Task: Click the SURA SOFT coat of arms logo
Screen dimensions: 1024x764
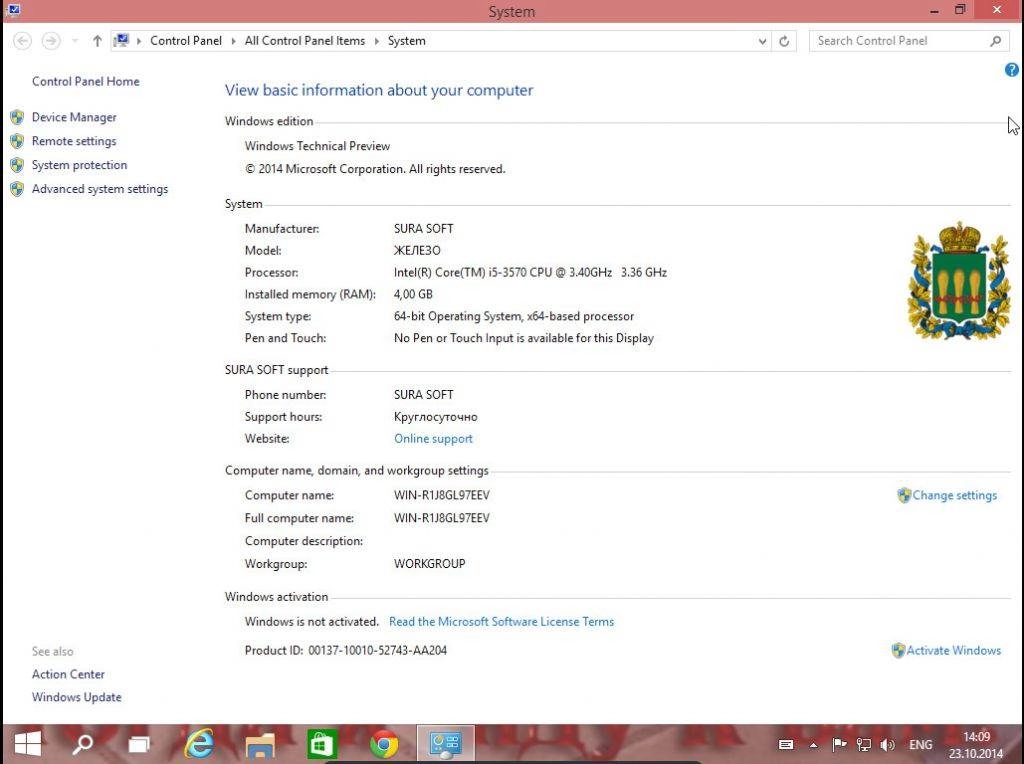Action: [x=959, y=281]
